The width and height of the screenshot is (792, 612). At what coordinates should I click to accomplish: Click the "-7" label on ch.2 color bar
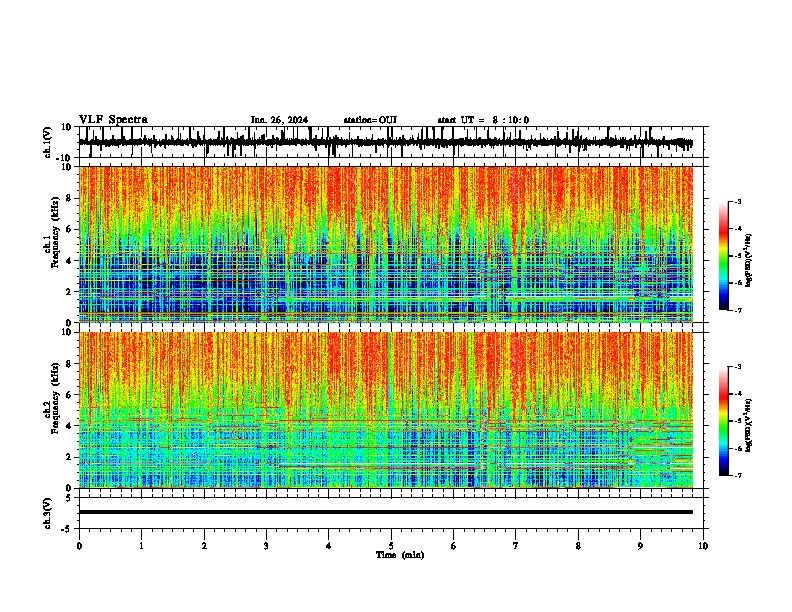[x=738, y=475]
